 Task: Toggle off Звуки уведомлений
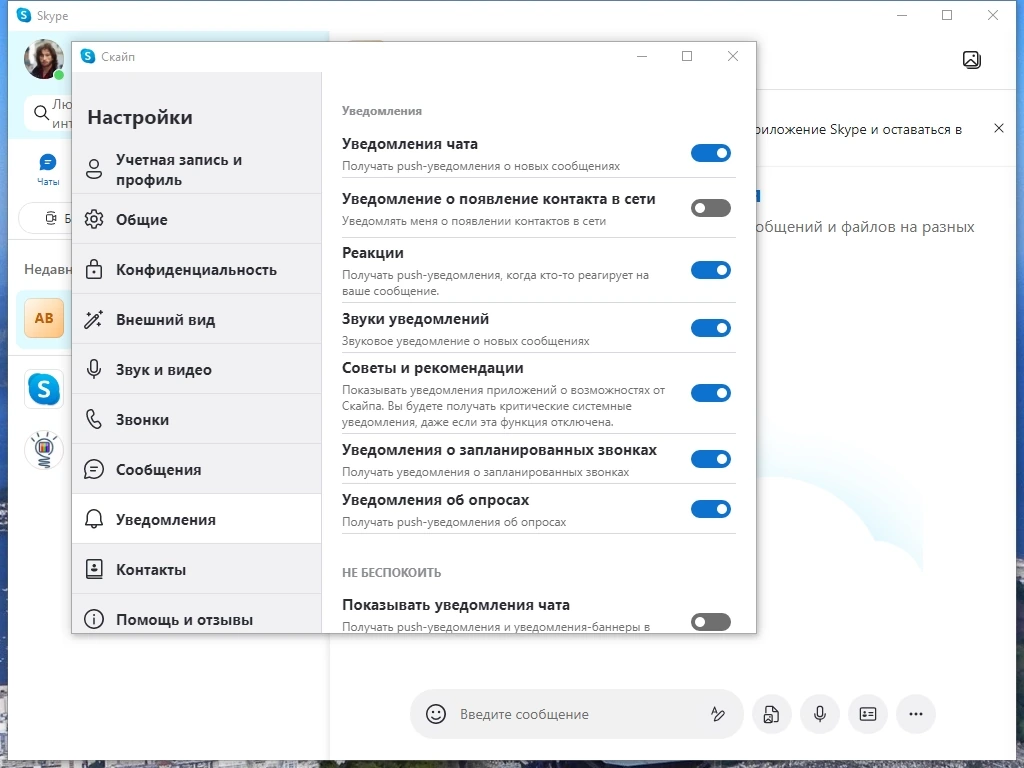click(x=711, y=328)
